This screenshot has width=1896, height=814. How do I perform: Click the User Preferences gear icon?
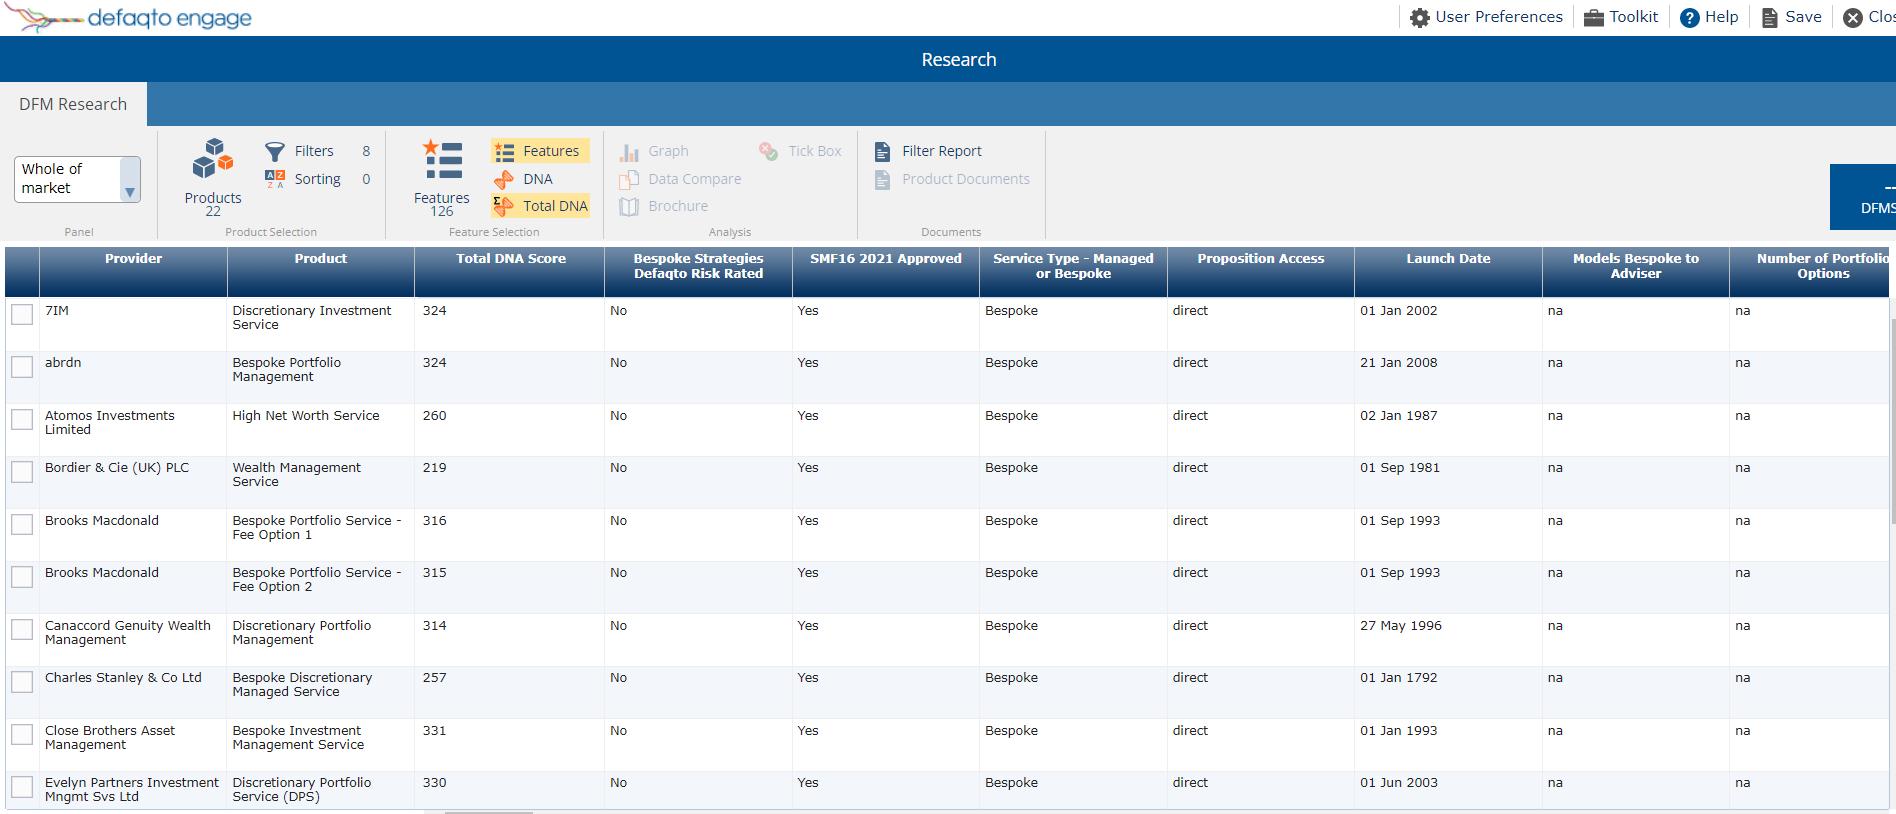[1420, 18]
